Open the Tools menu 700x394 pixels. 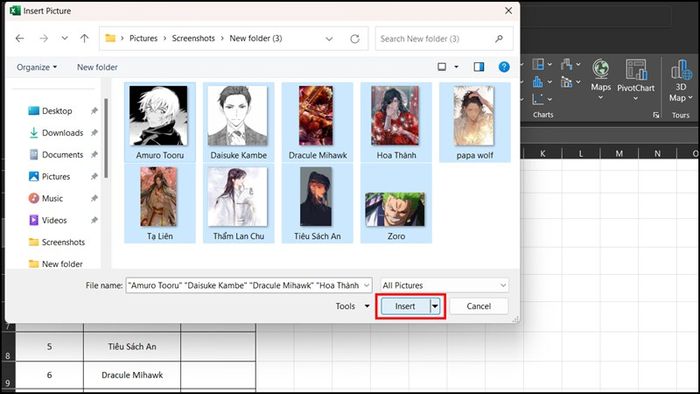click(x=353, y=306)
